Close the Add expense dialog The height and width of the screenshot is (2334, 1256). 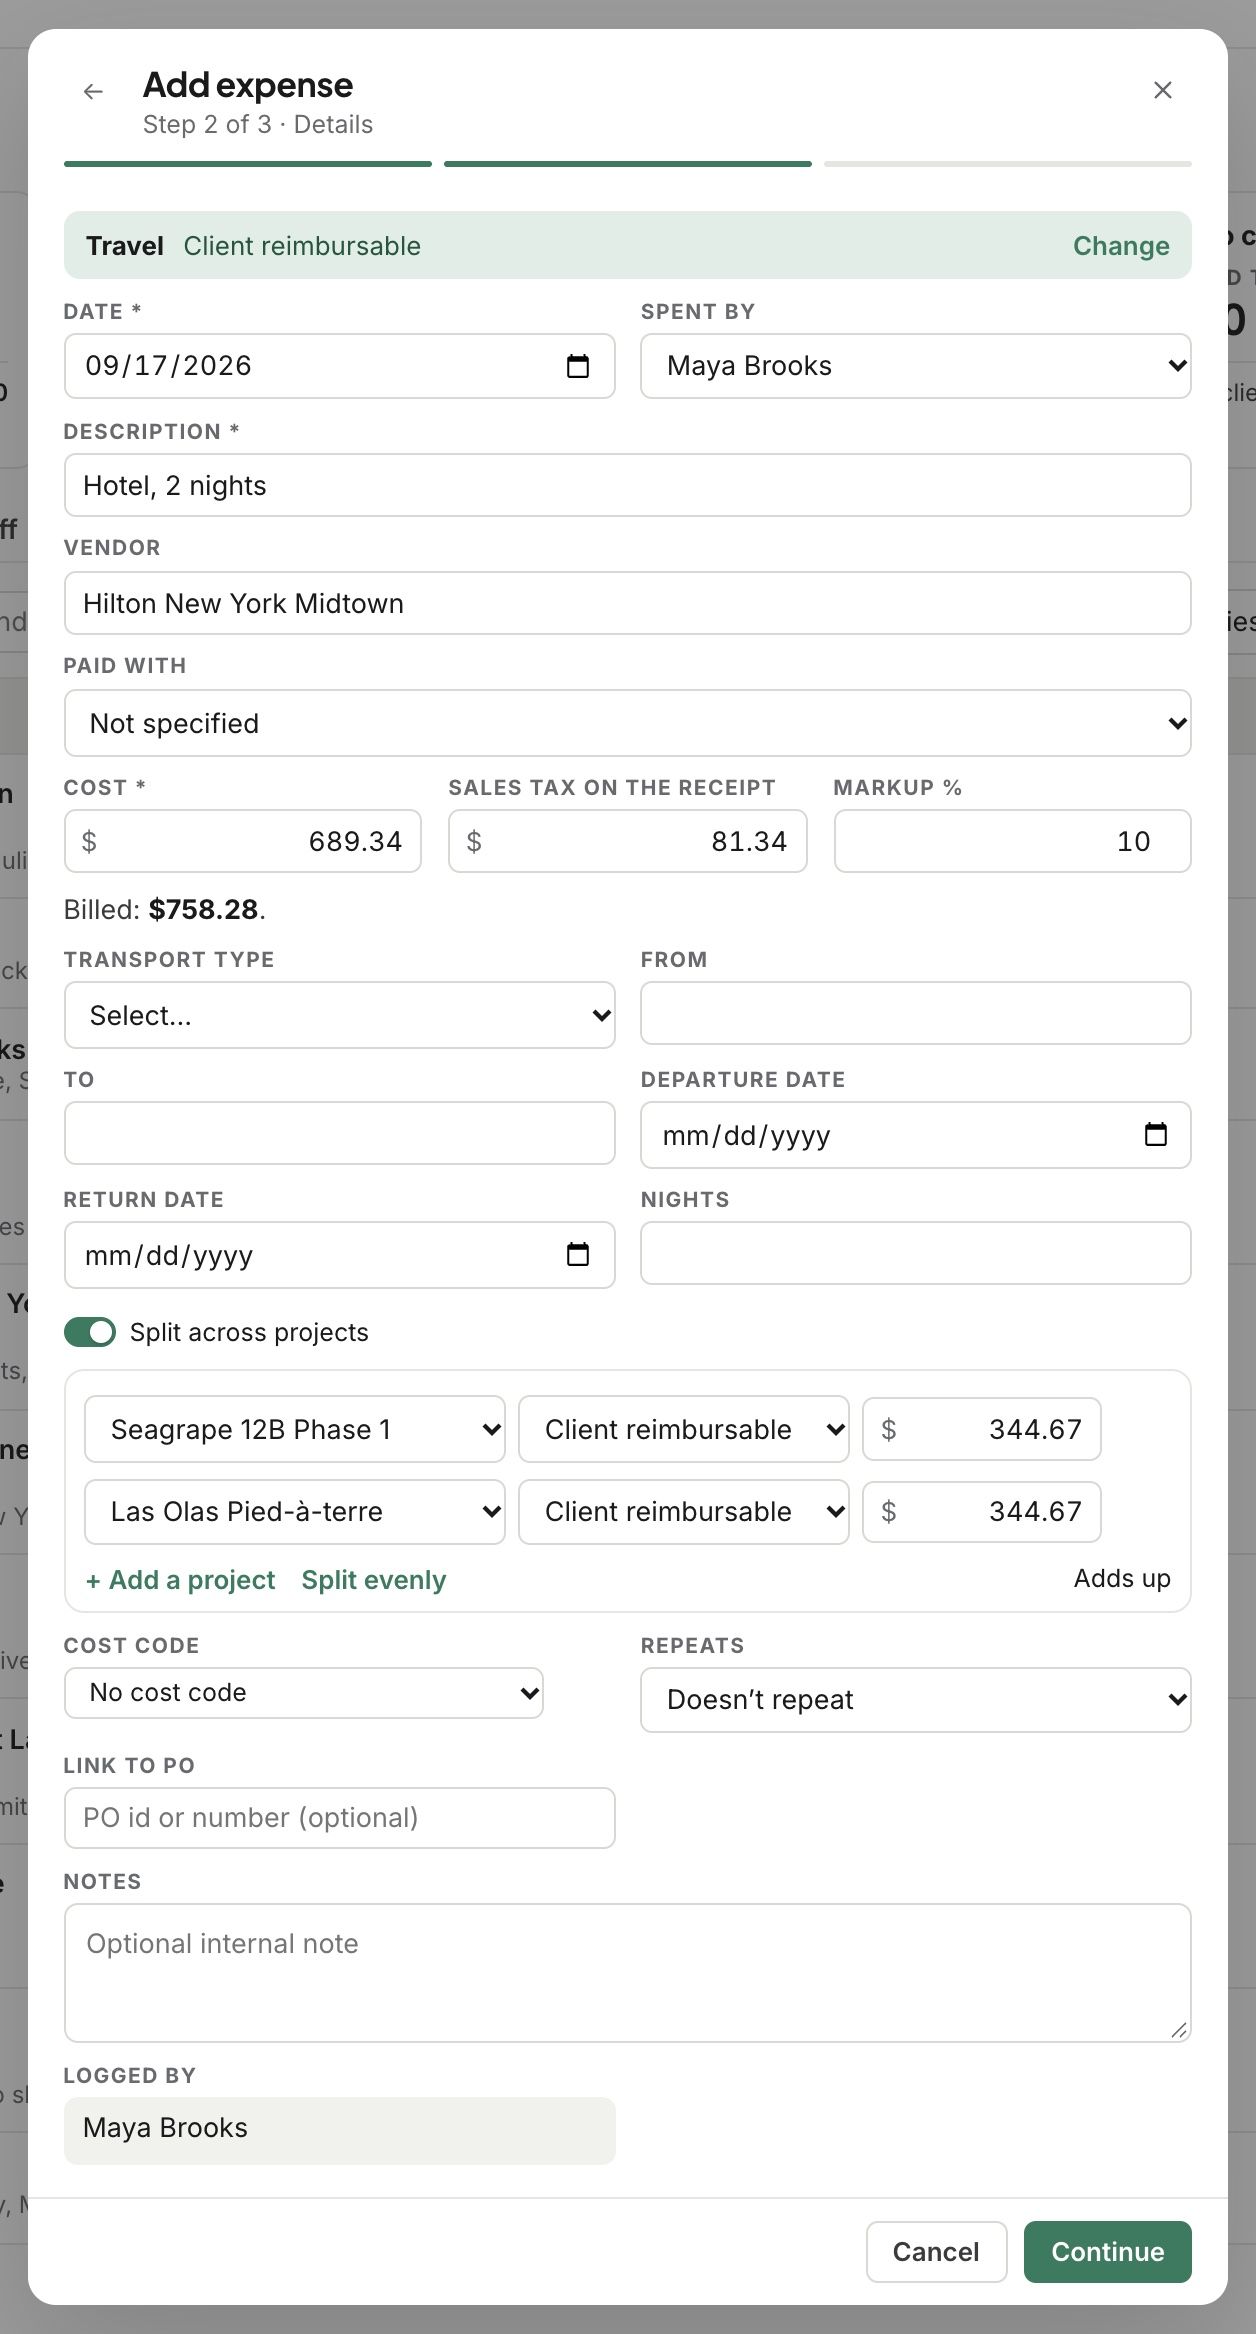(x=1162, y=90)
